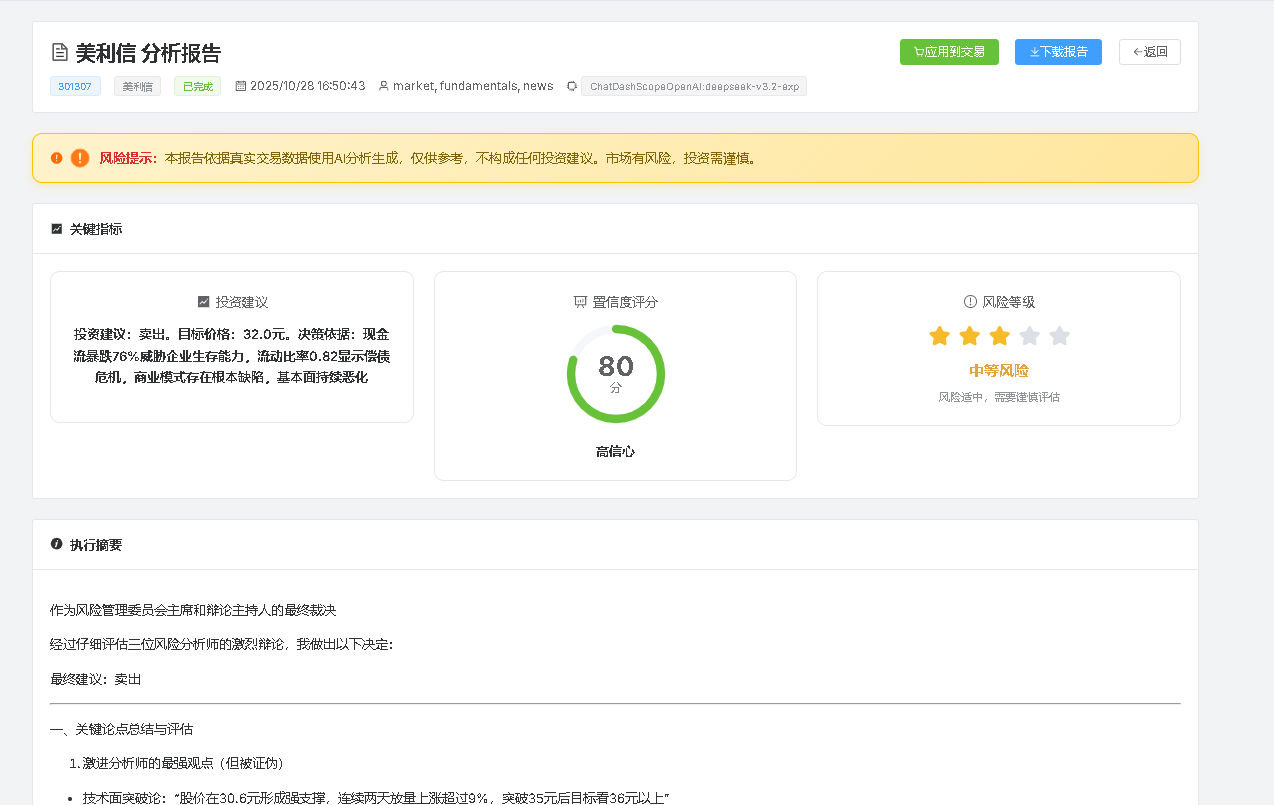The image size is (1274, 805).
Task: Click the exclamation icon next to 风险等级
Action: [970, 302]
